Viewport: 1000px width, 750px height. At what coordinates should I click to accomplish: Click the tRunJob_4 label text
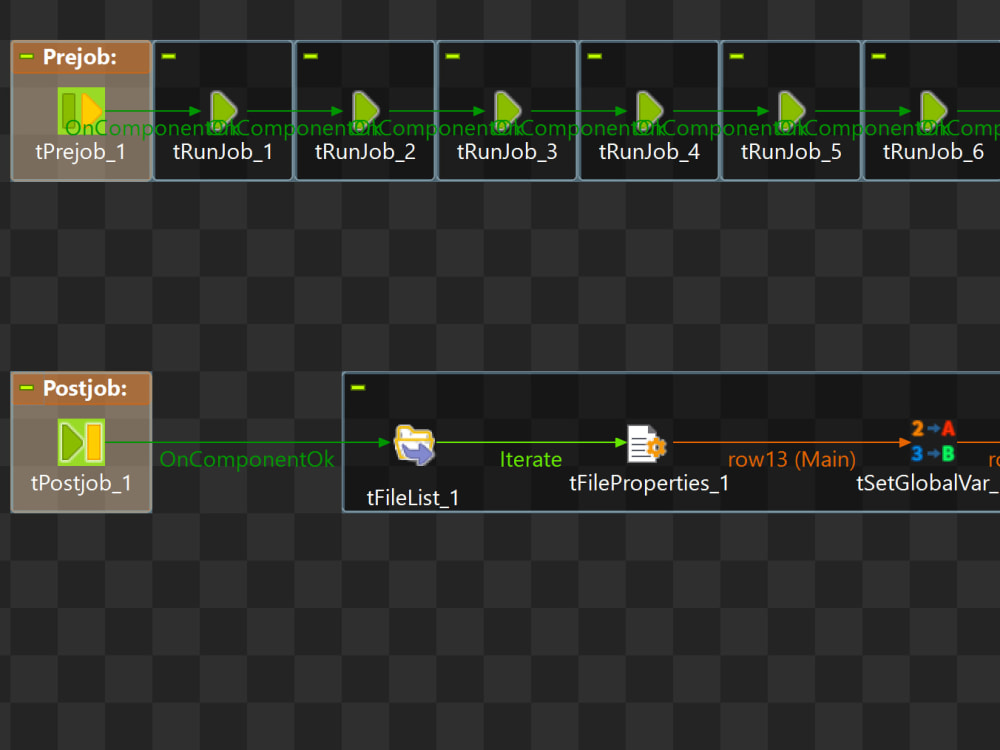649,152
